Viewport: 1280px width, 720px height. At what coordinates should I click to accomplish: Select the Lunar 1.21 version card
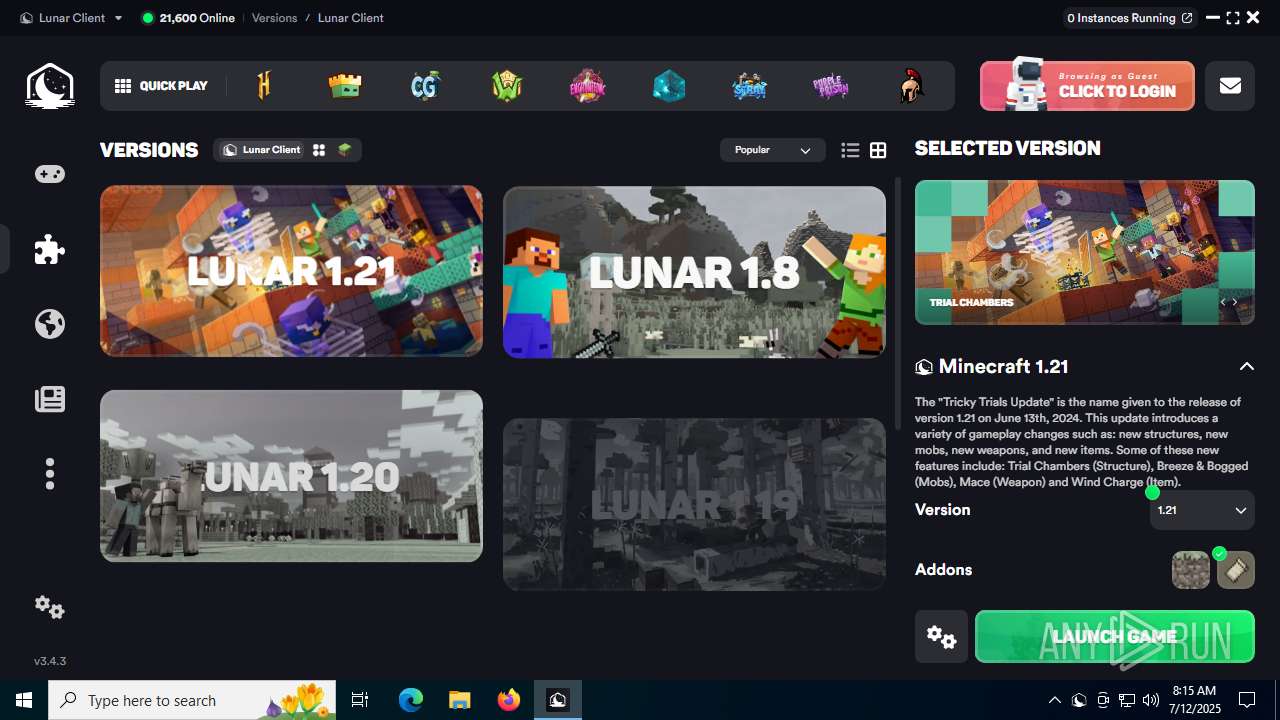tap(291, 271)
